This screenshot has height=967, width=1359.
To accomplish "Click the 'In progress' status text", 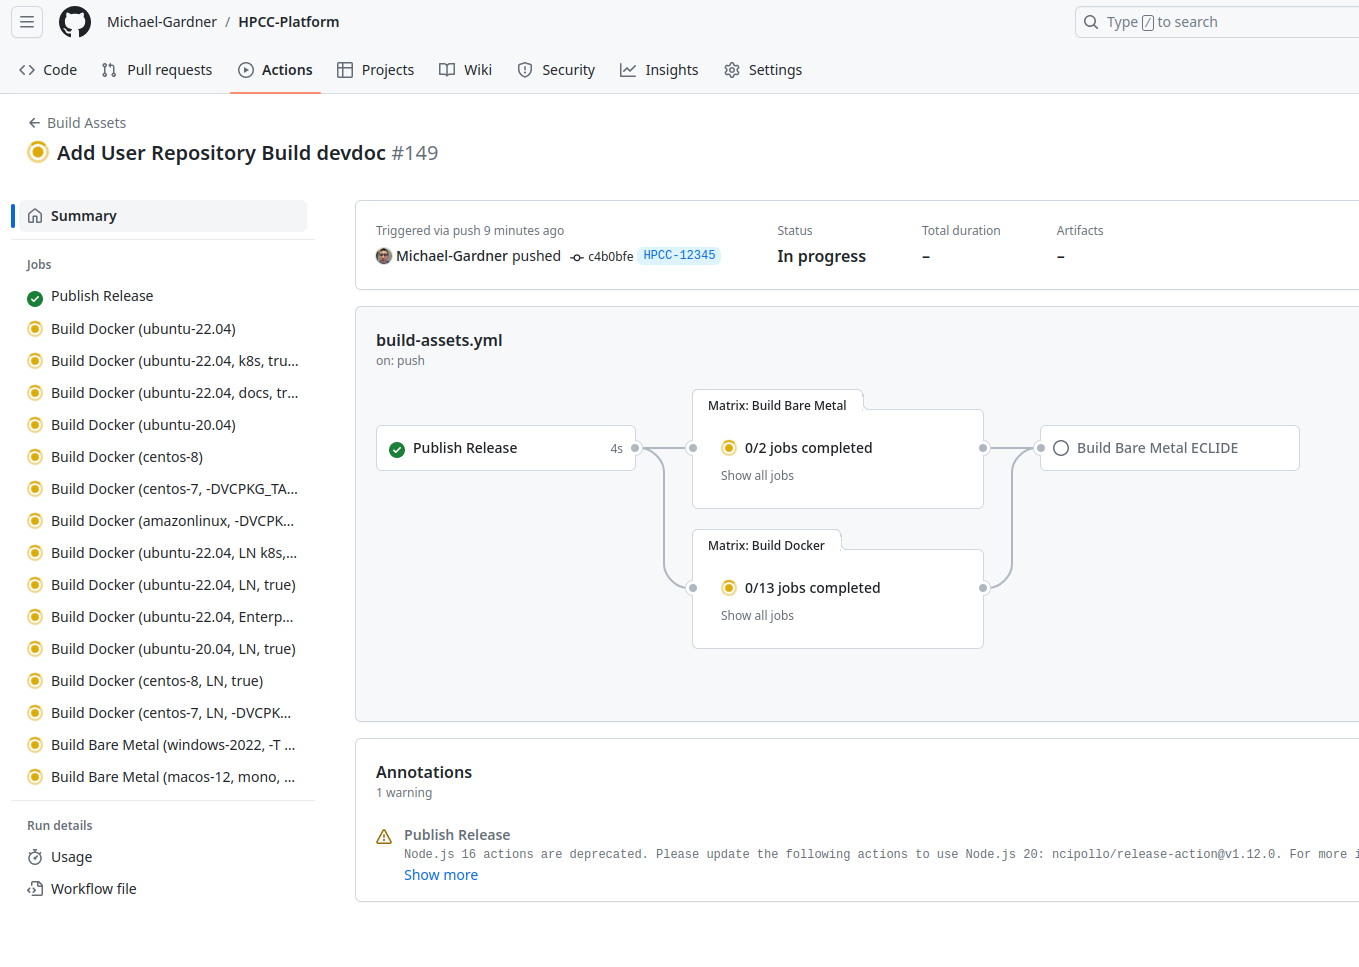I will click(822, 257).
